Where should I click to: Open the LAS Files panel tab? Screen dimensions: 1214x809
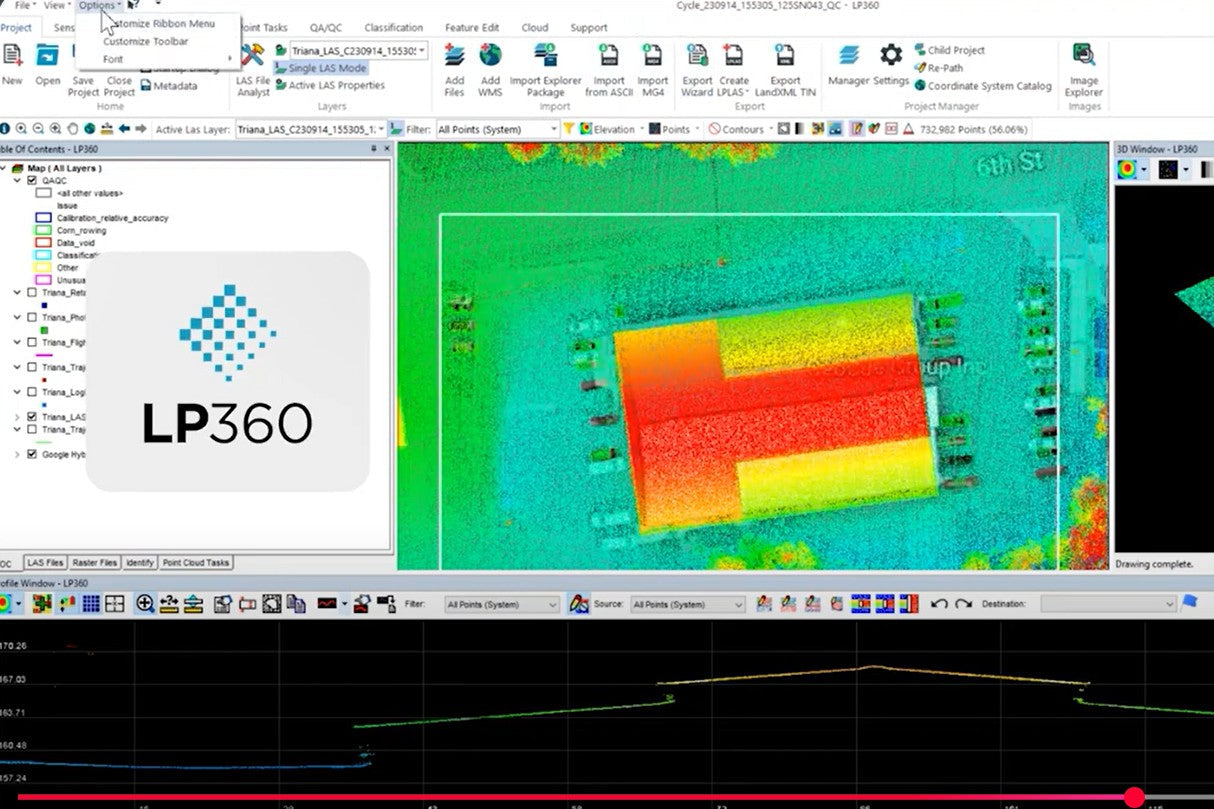(45, 563)
